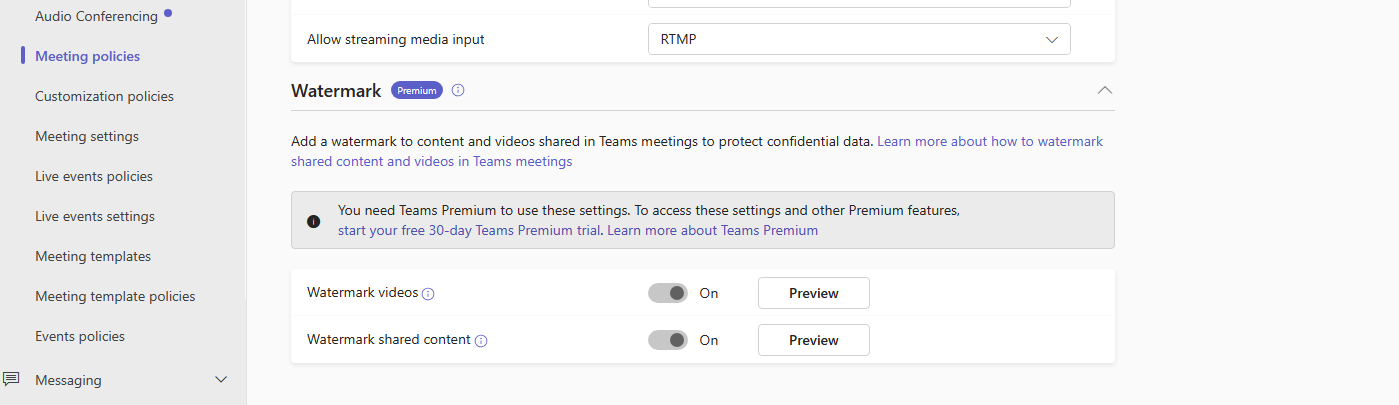1399x405 pixels.
Task: Collapse the Watermark section chevron
Action: (x=1104, y=90)
